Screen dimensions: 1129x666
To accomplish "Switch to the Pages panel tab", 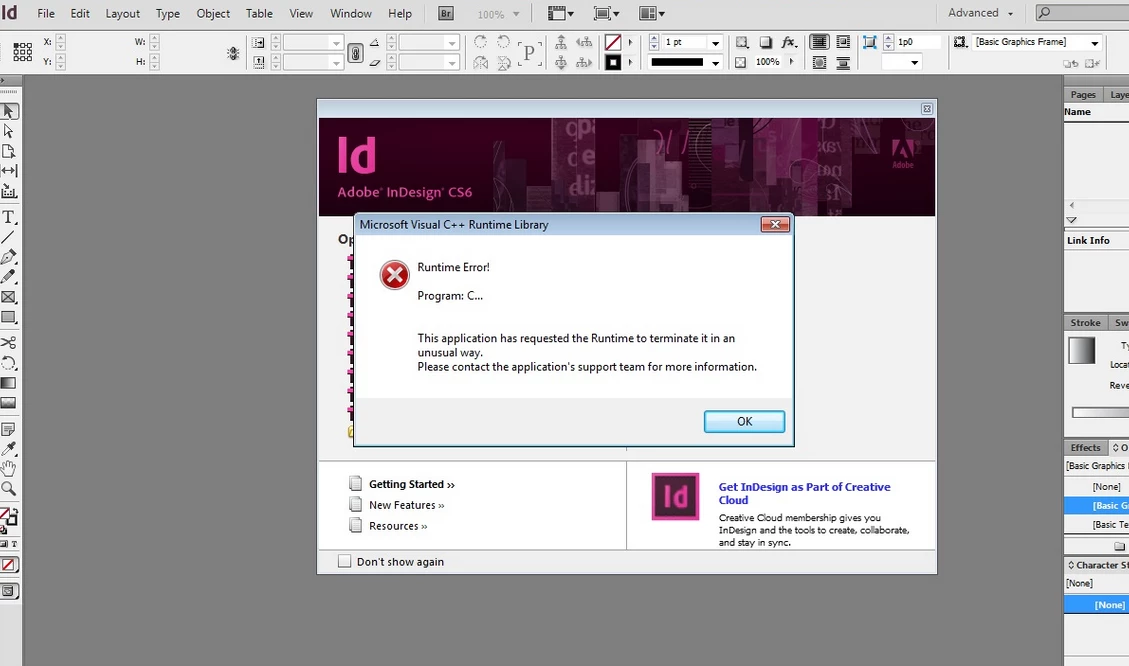I will [1082, 94].
